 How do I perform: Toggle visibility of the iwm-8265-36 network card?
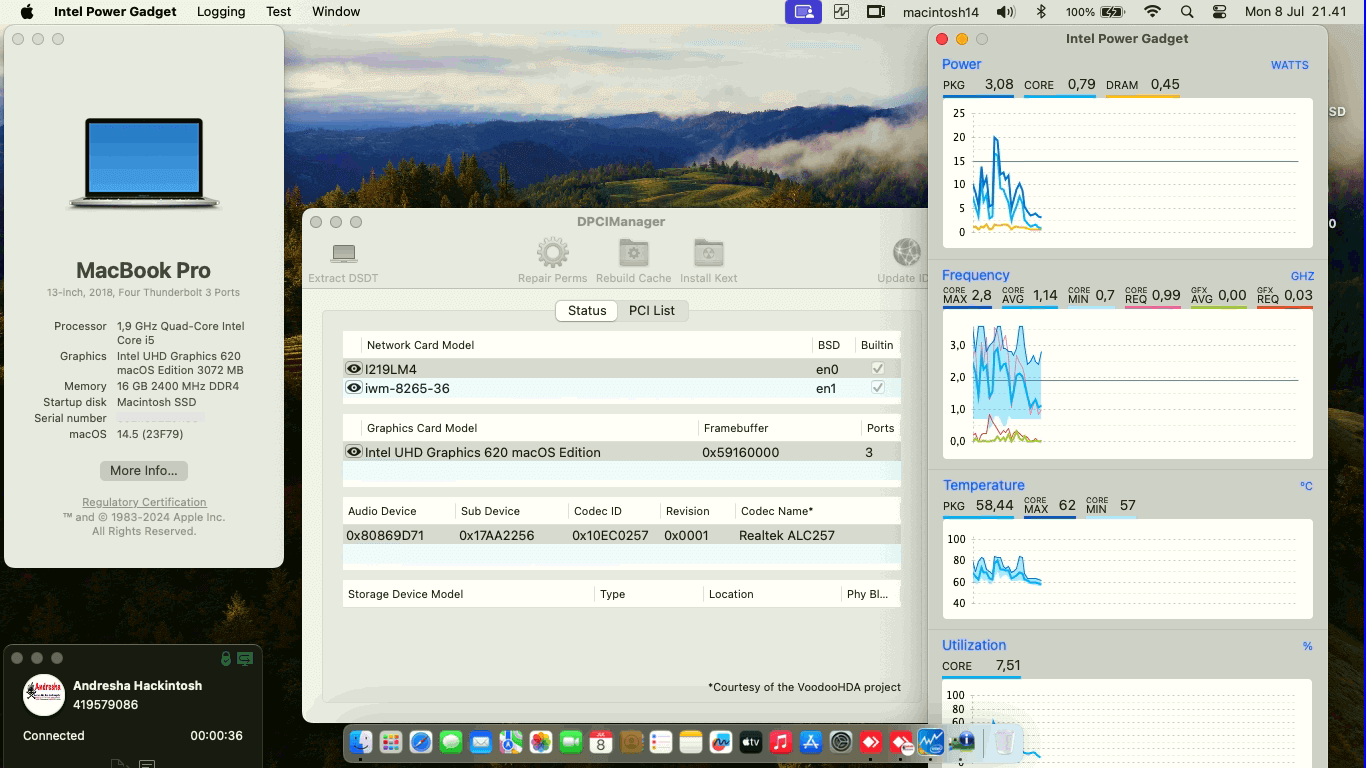tap(354, 388)
